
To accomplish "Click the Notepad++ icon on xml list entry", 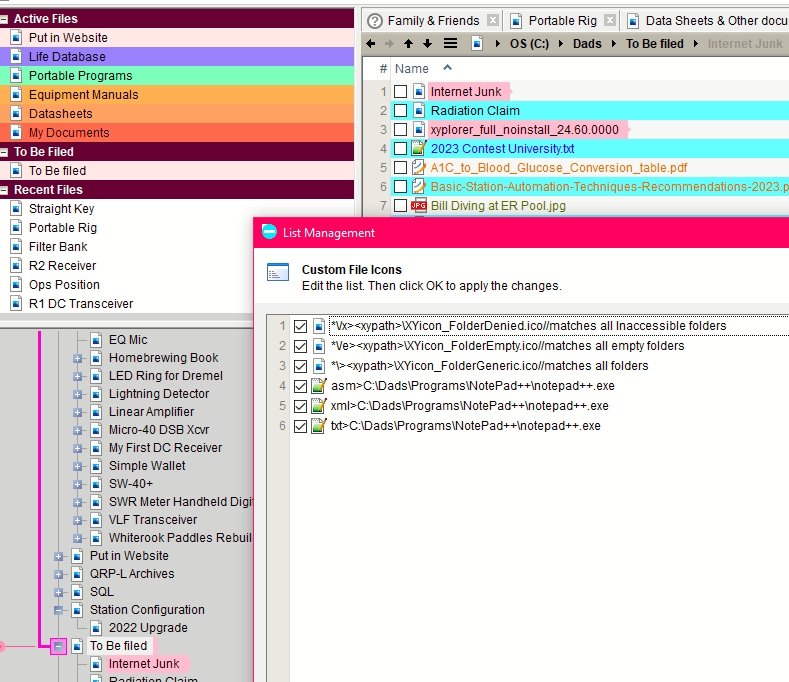I will 319,406.
